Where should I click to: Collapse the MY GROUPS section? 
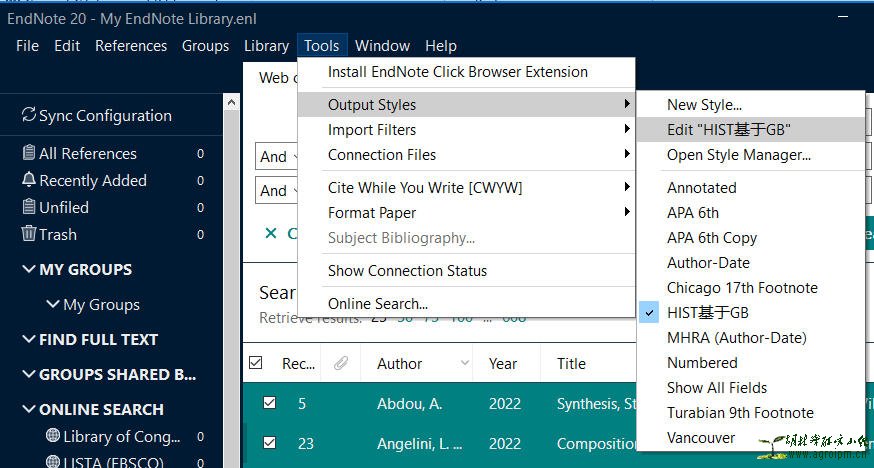28,270
